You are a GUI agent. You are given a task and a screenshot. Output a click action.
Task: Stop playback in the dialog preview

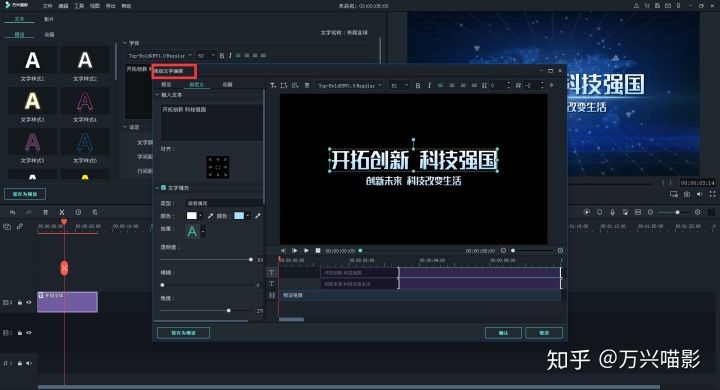318,251
